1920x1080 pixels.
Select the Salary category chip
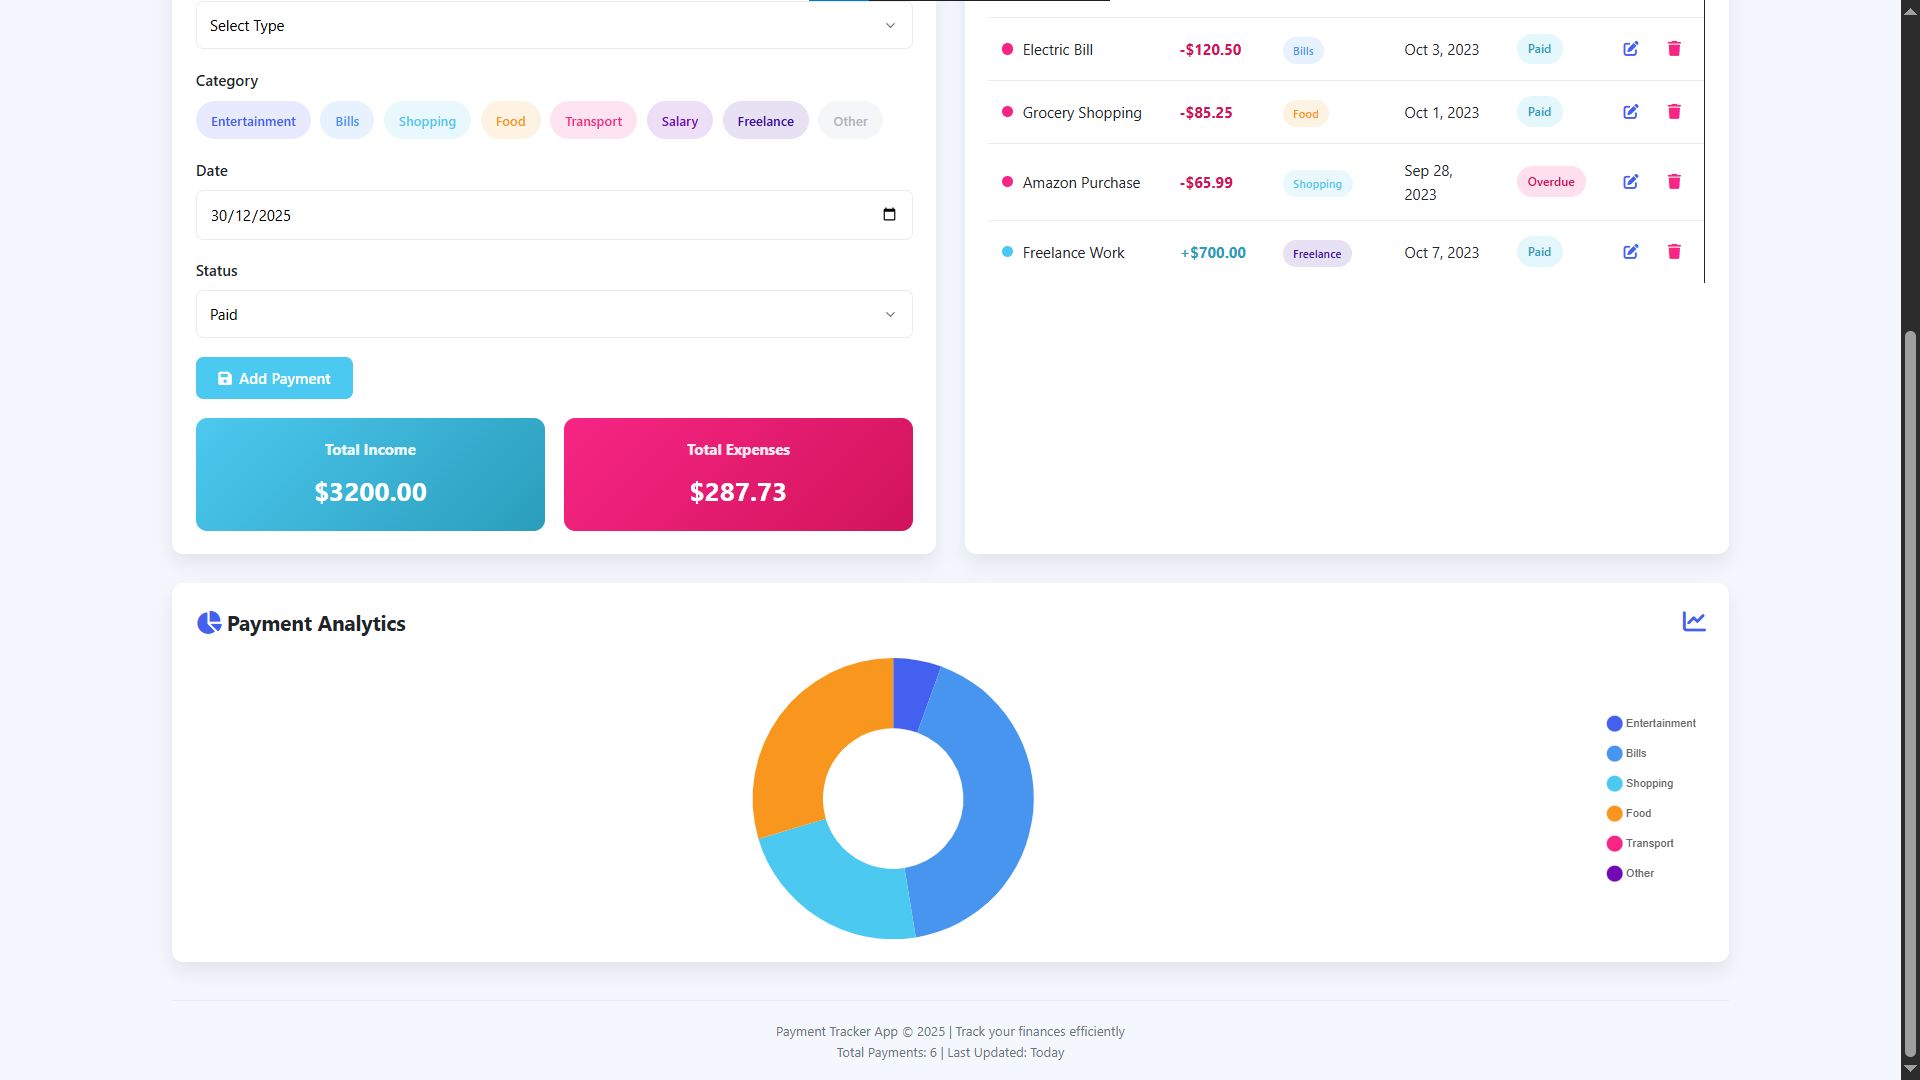(x=679, y=121)
